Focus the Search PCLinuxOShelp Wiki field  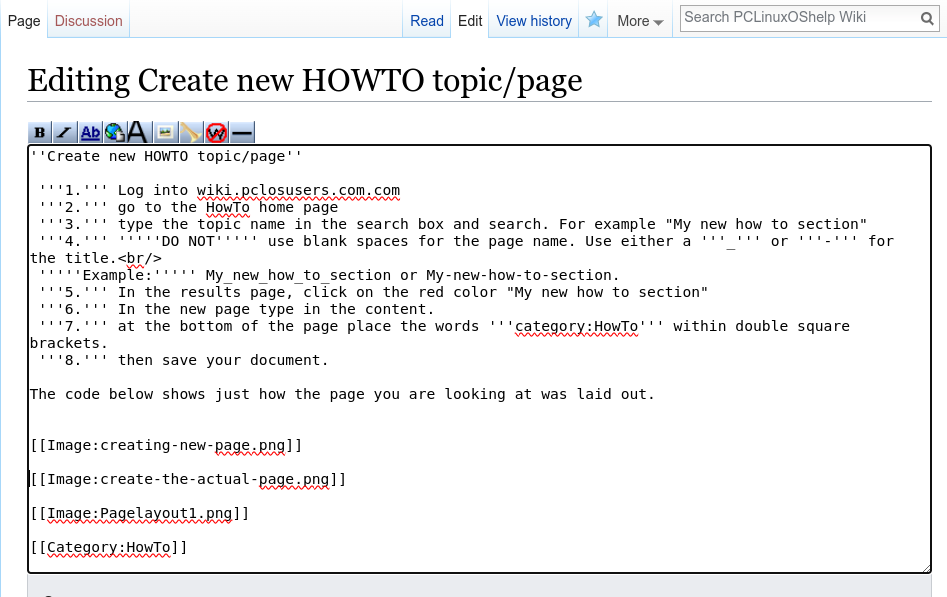pos(798,17)
